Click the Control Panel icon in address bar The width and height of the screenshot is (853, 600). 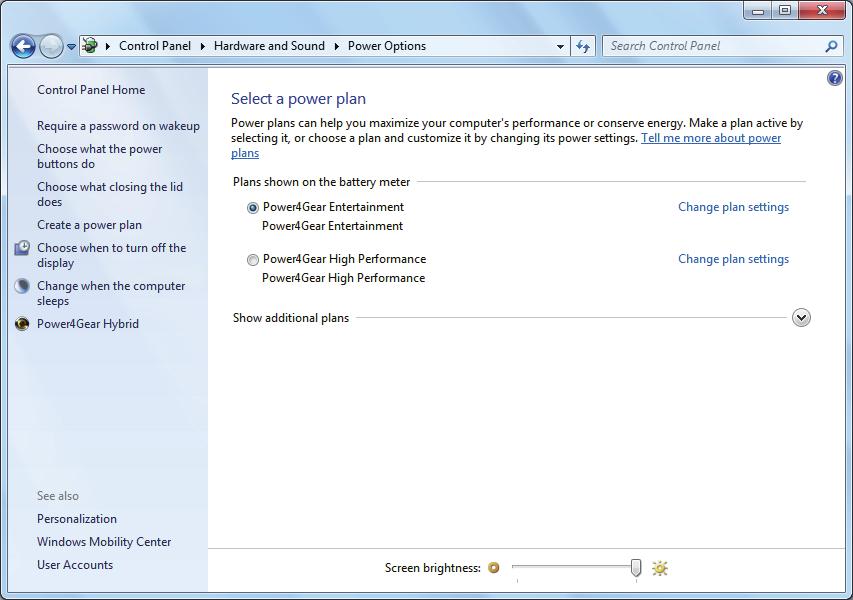(x=90, y=46)
